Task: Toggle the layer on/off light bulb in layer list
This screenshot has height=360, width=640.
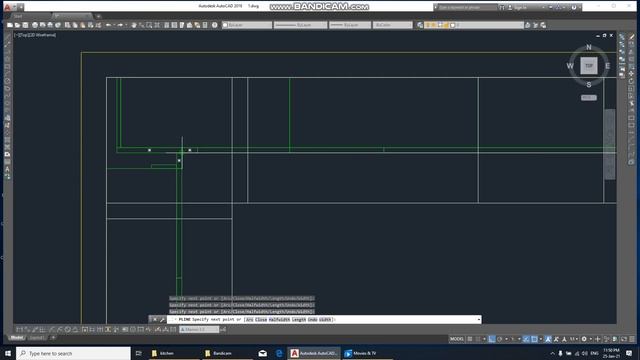Action: (427, 25)
